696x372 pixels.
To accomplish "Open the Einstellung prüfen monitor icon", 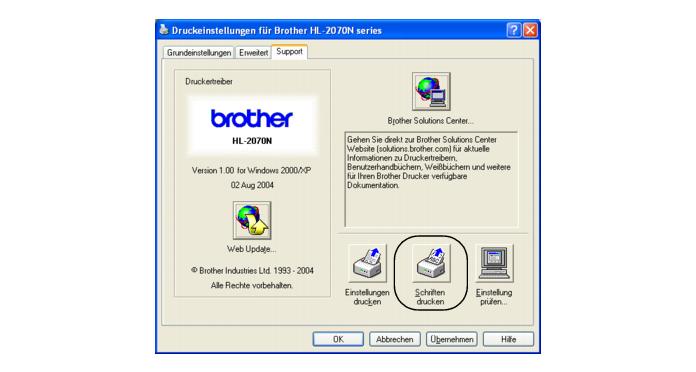I will pos(494,263).
